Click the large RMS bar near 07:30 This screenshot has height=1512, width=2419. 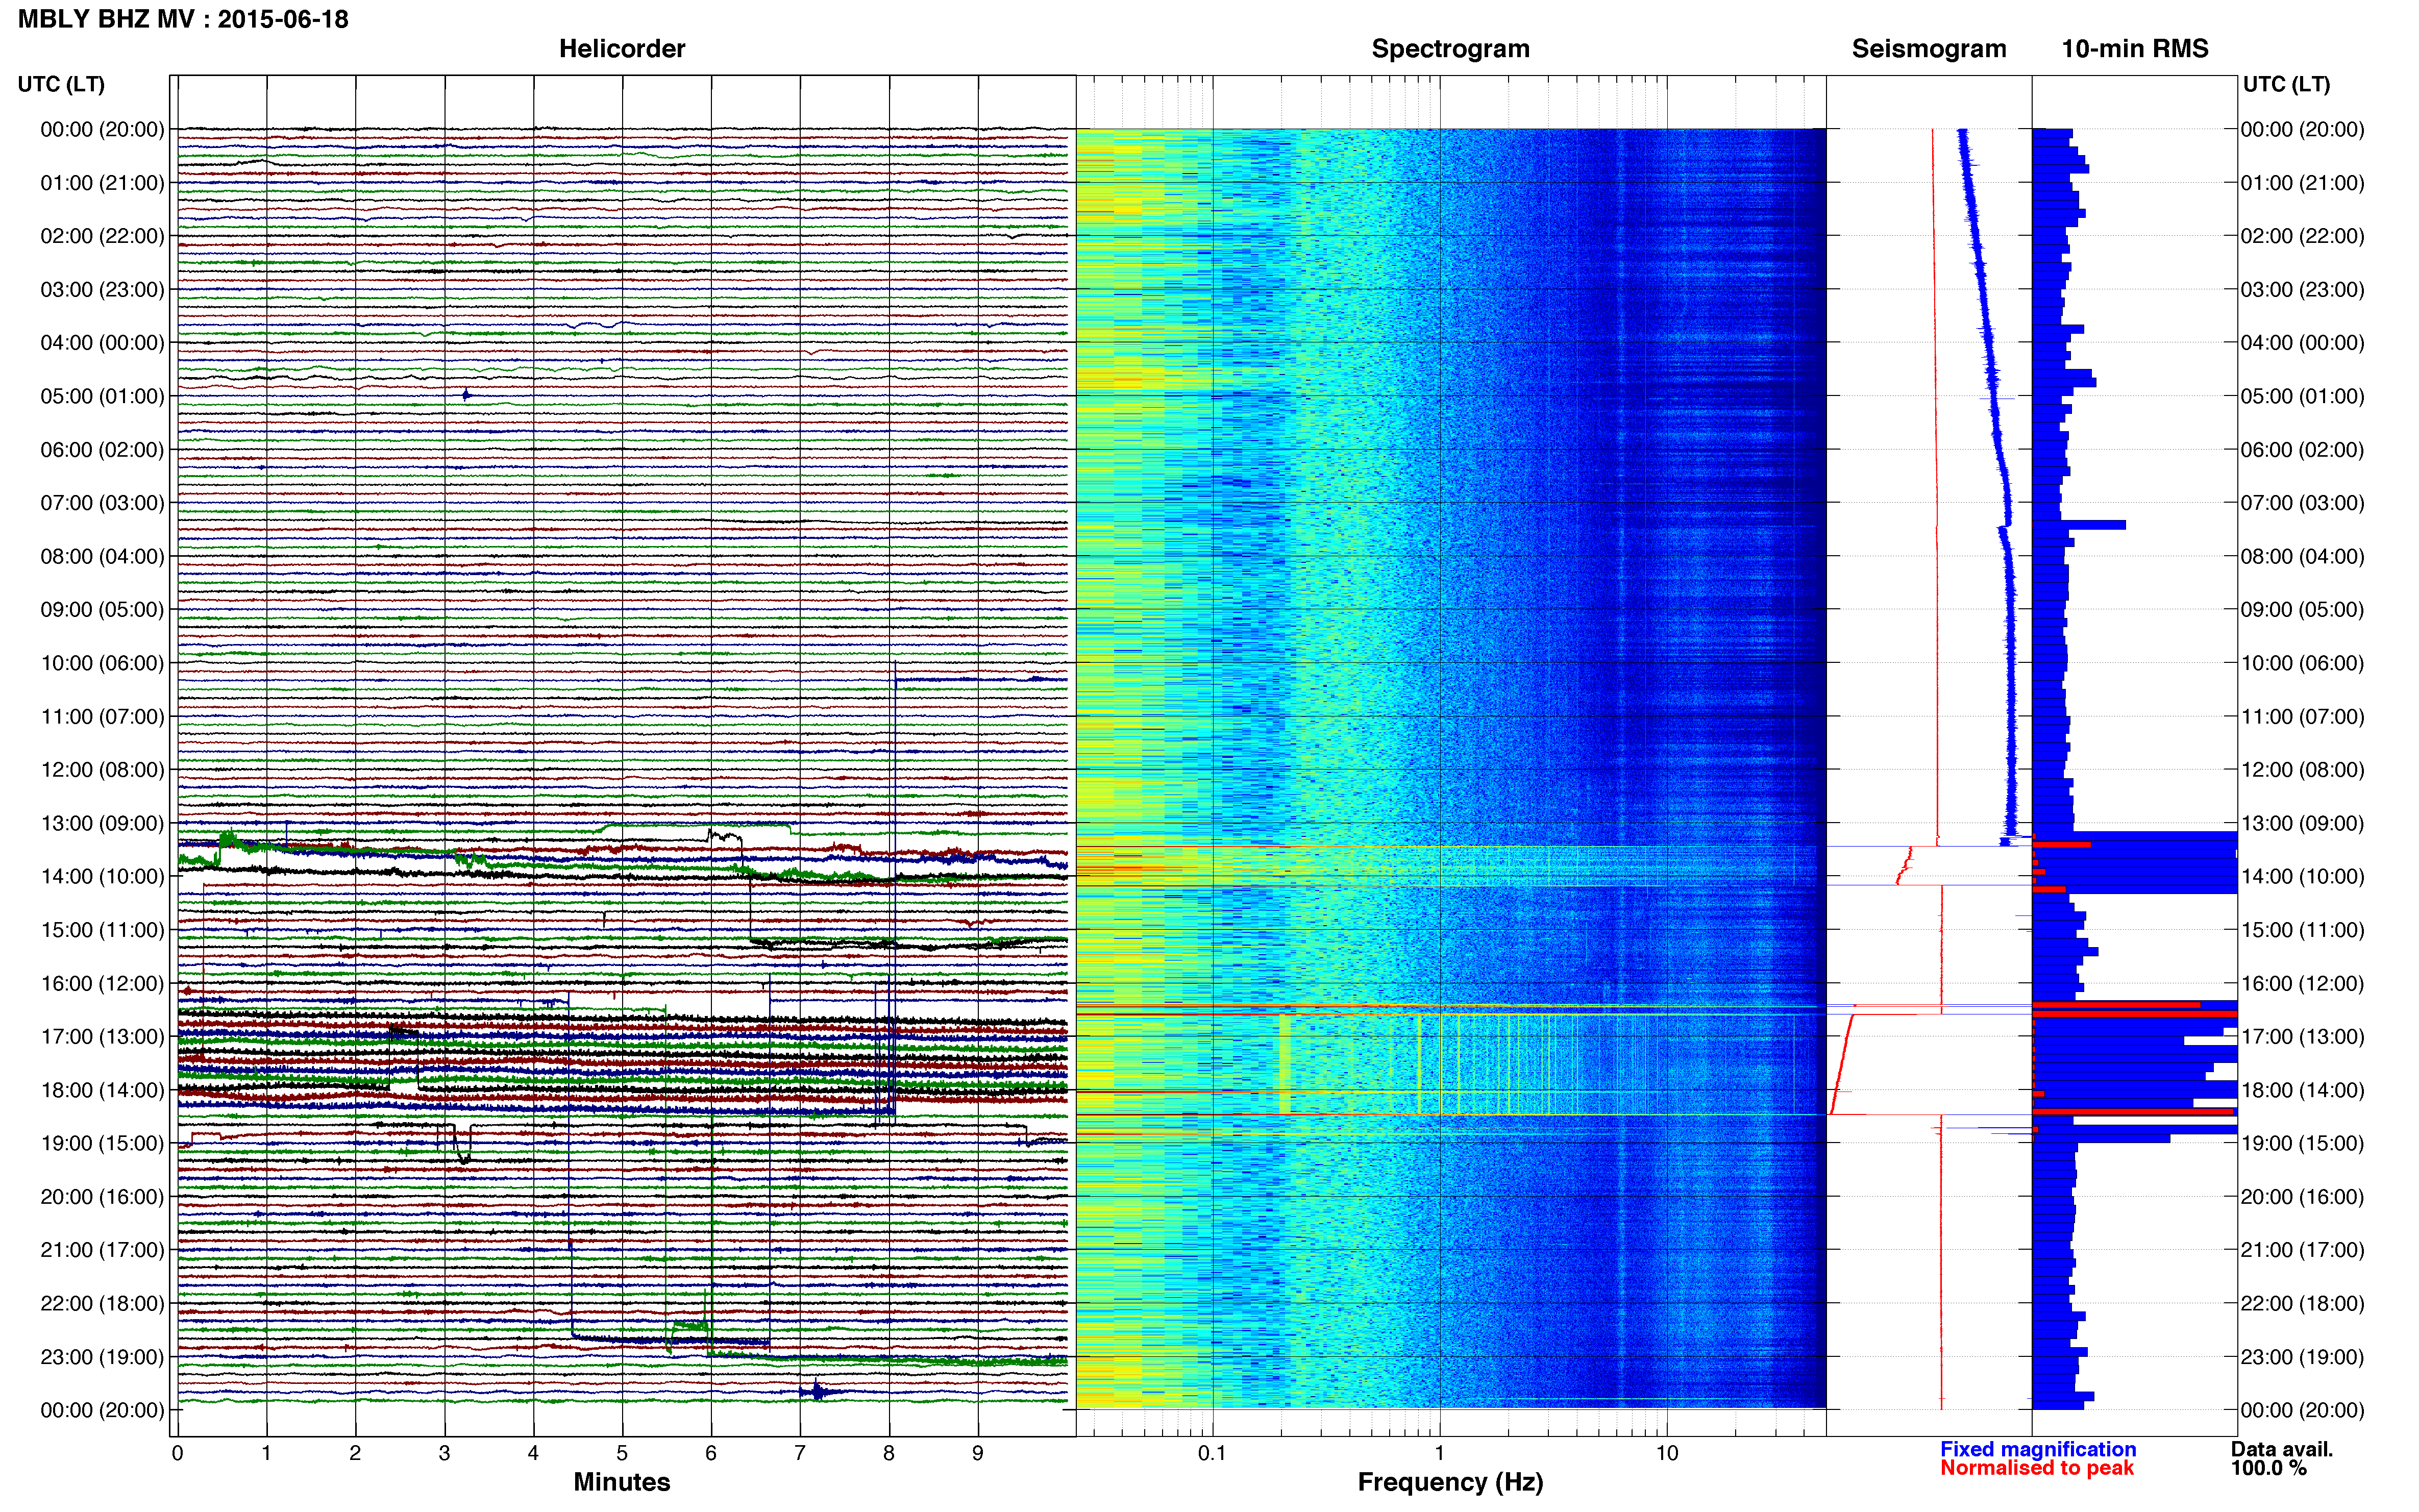coord(2079,525)
